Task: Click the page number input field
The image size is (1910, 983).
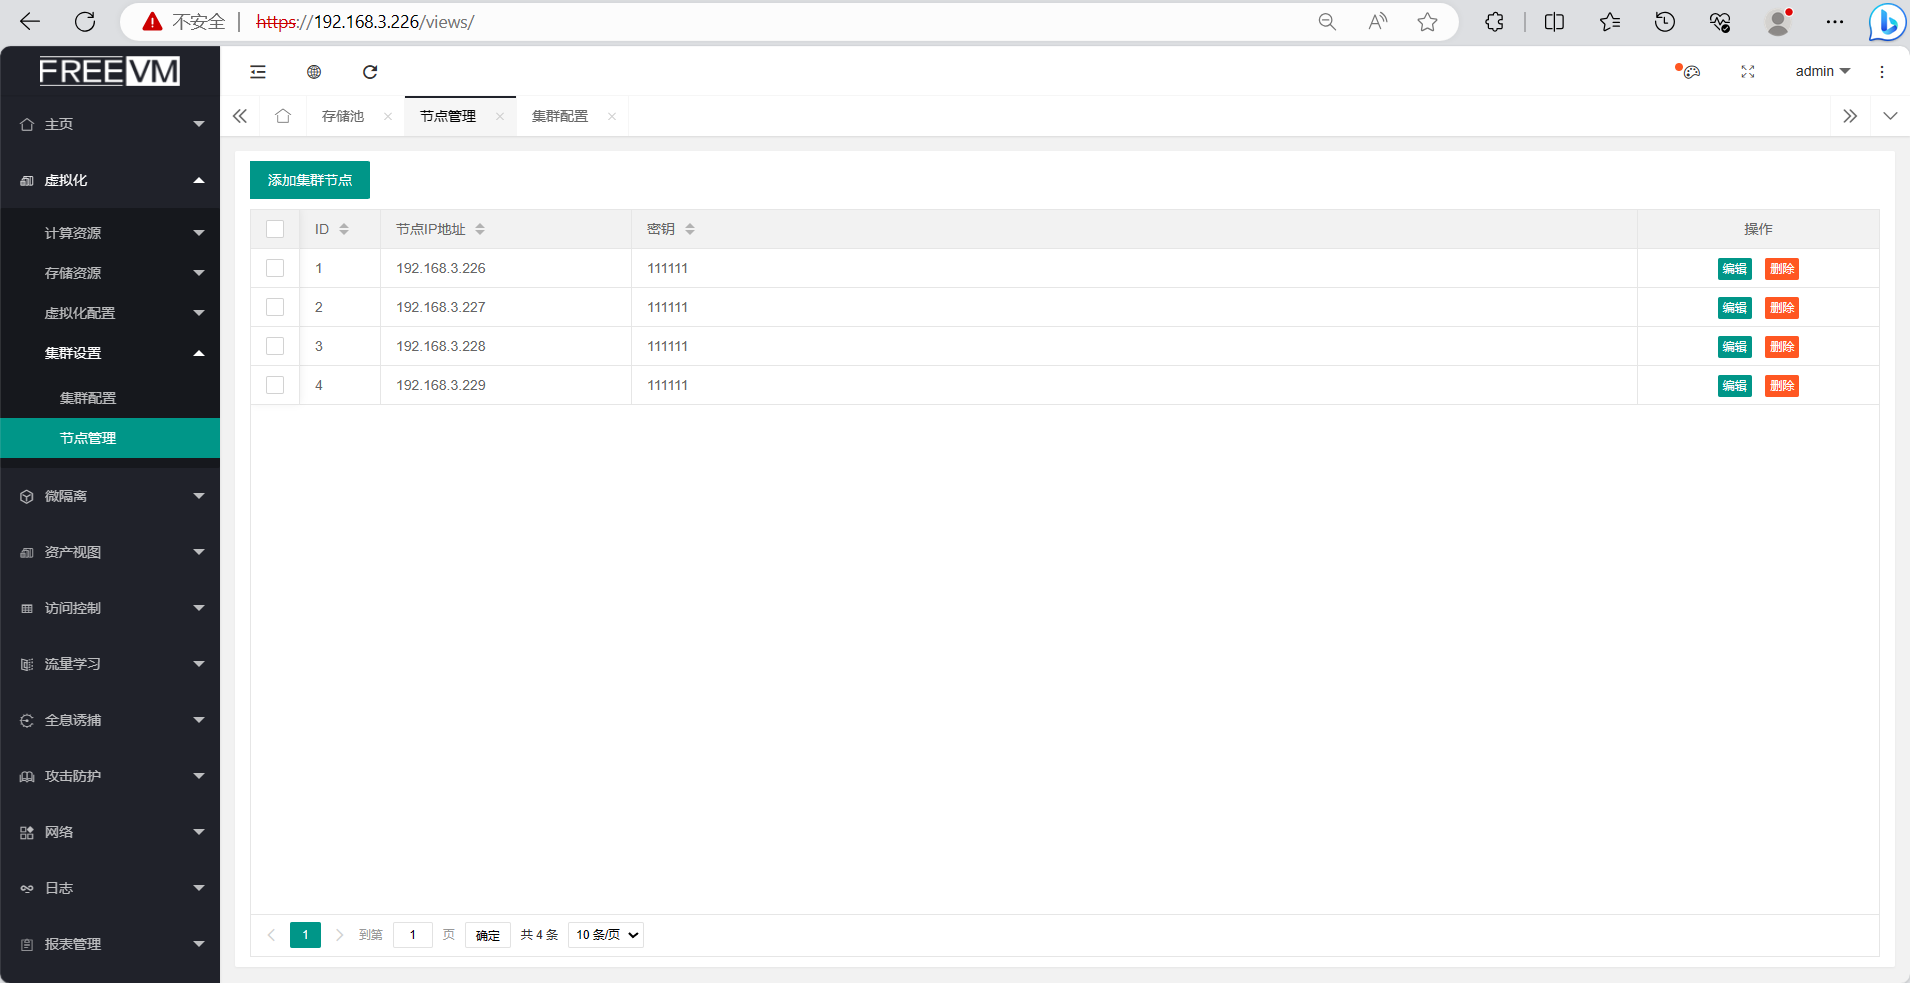Action: (413, 935)
